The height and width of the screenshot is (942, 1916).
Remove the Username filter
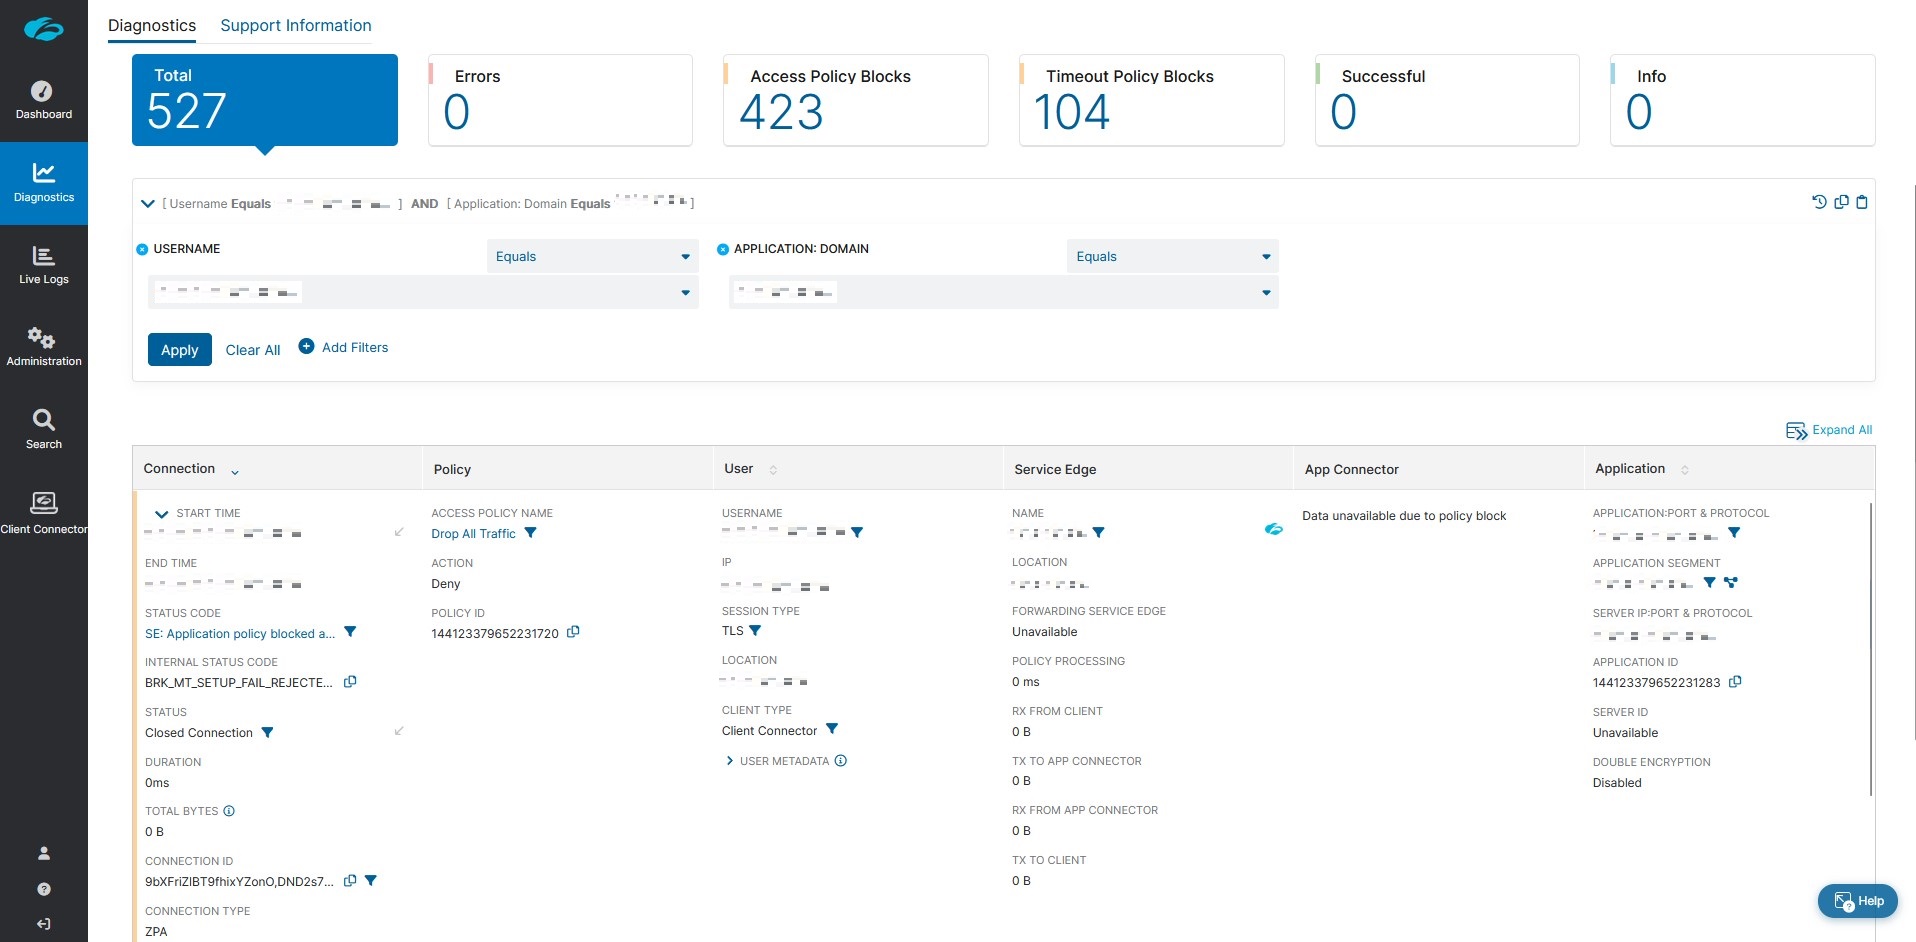[142, 249]
